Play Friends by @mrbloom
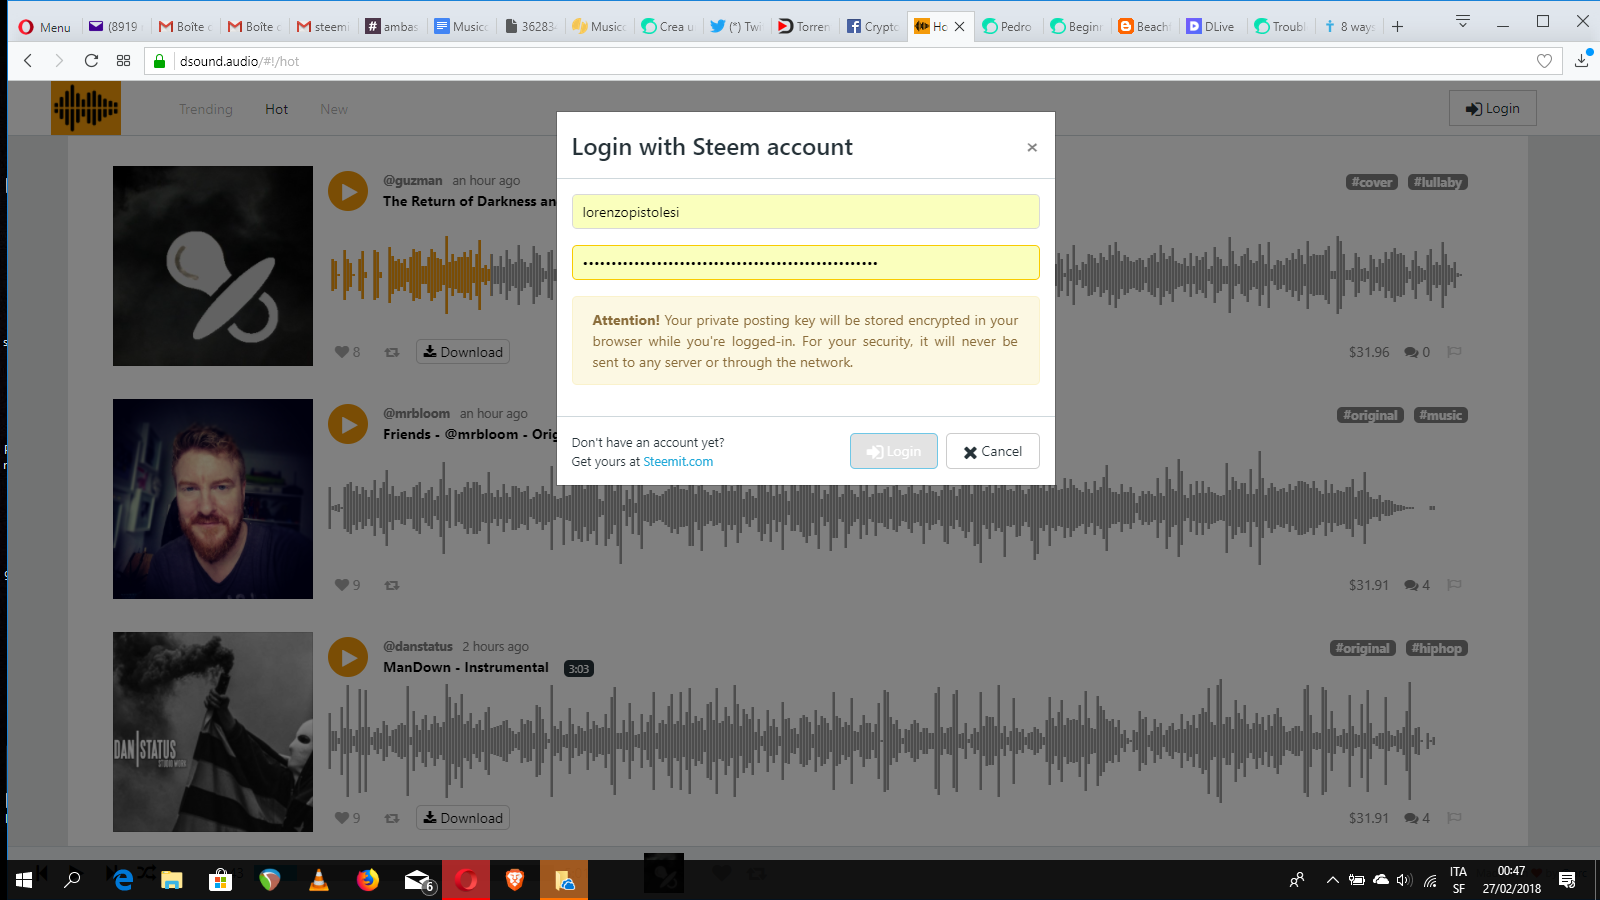1600x900 pixels. [x=347, y=423]
